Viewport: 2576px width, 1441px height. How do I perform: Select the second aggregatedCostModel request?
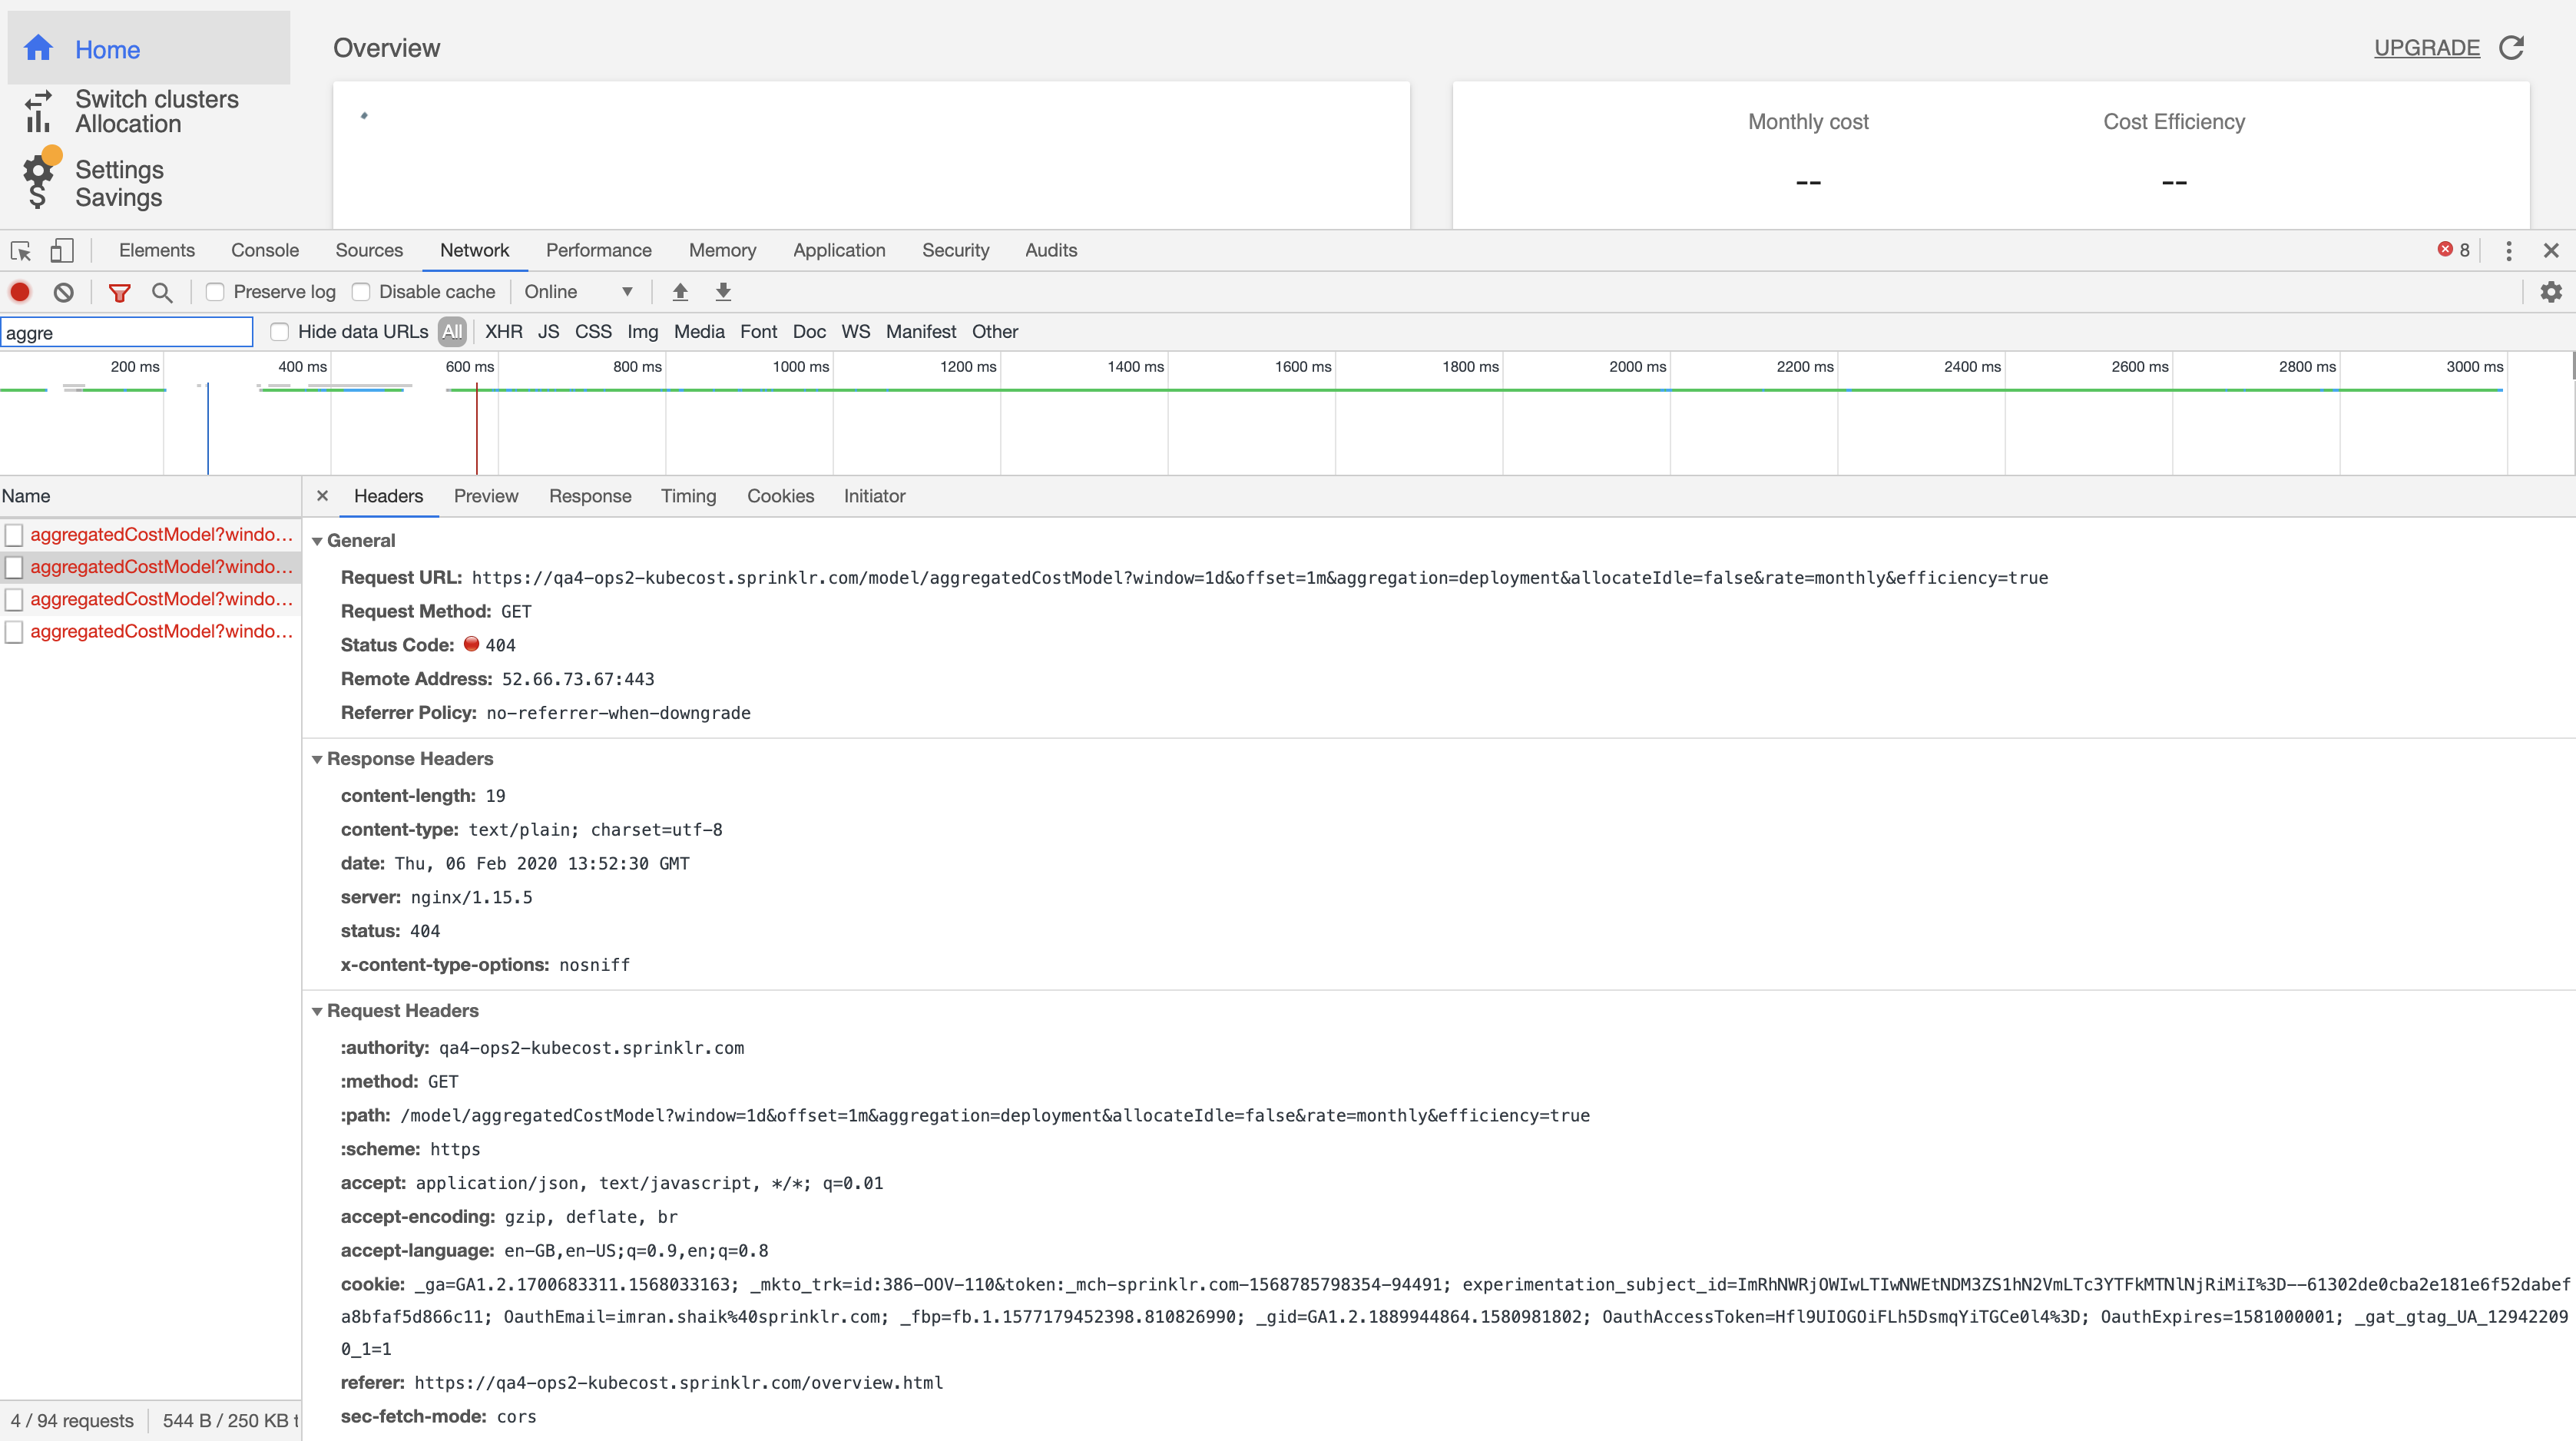[x=160, y=567]
